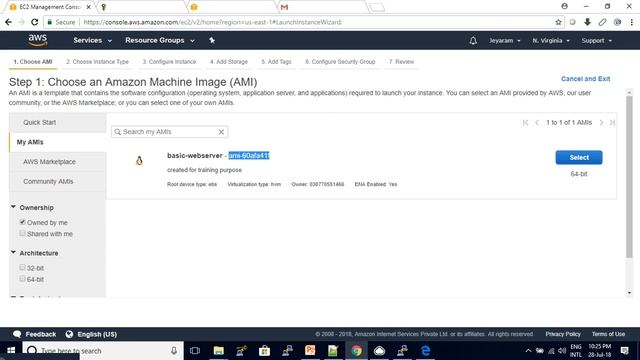Screen dimensions: 640x360
Task: Click the browser reload icon
Action: click(35, 22)
